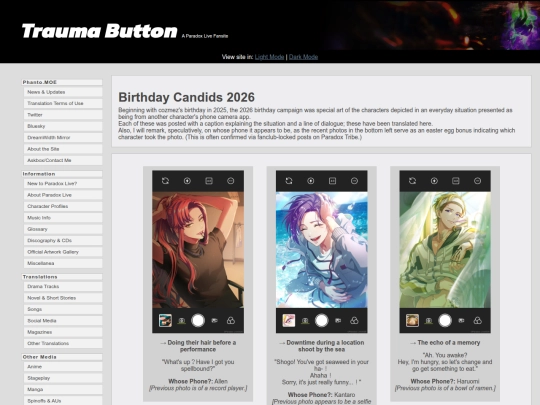The height and width of the screenshot is (405, 540).
Task: Click aspect ratio icon on seaside phone card
Action: pyautogui.click(x=332, y=181)
